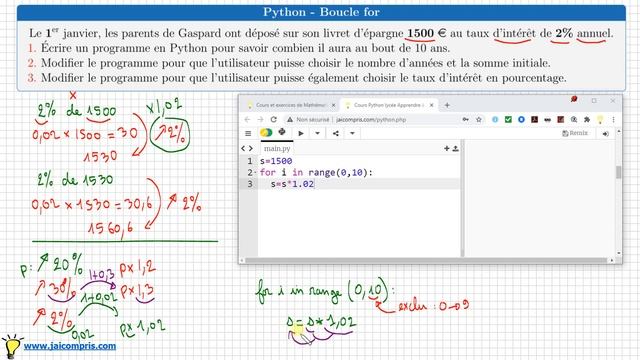Screen dimensions: 640x360
Task: Click code line 1 s=1500
Action: tap(276, 161)
